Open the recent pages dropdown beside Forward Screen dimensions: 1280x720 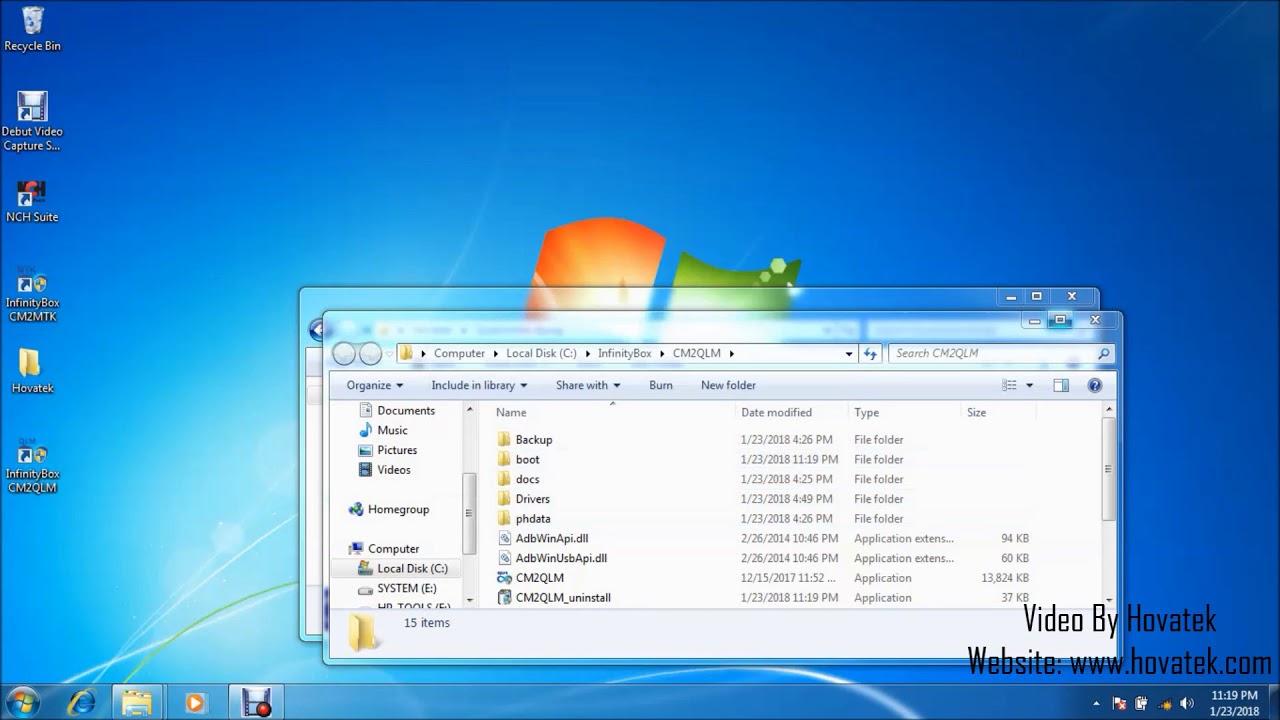click(389, 353)
